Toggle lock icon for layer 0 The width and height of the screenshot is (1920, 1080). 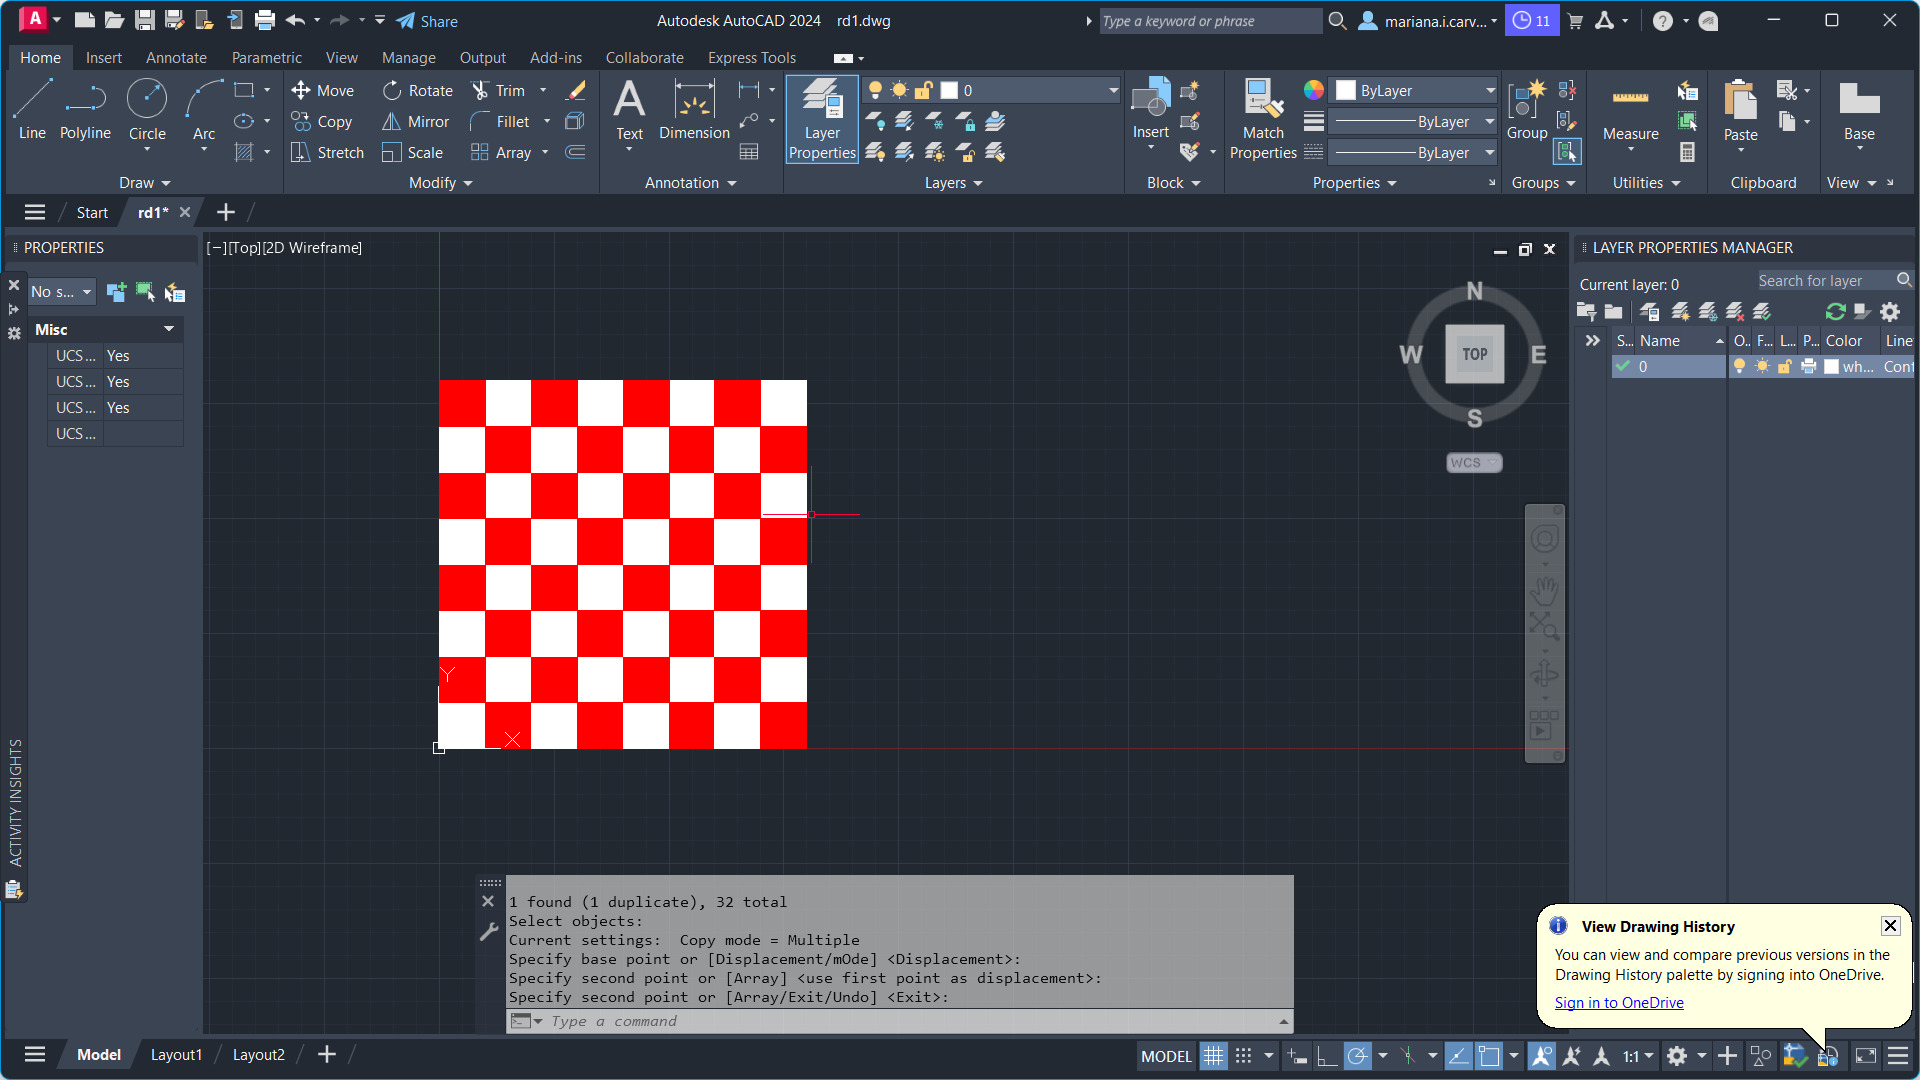(x=1784, y=367)
